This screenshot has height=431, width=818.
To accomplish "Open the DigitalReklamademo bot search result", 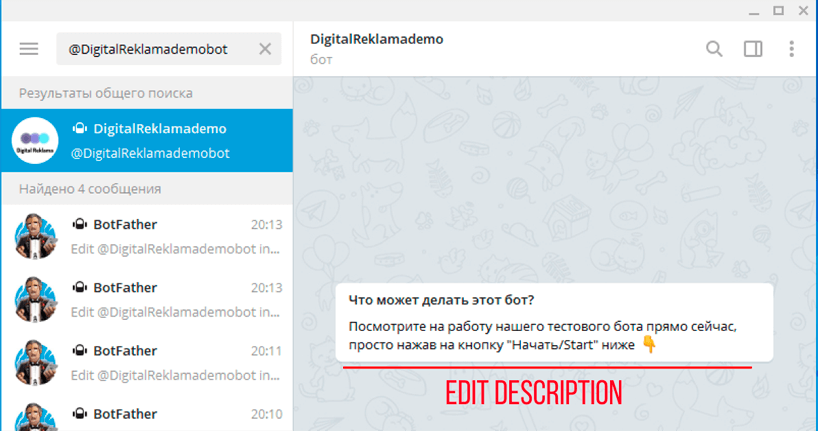I will click(x=147, y=140).
